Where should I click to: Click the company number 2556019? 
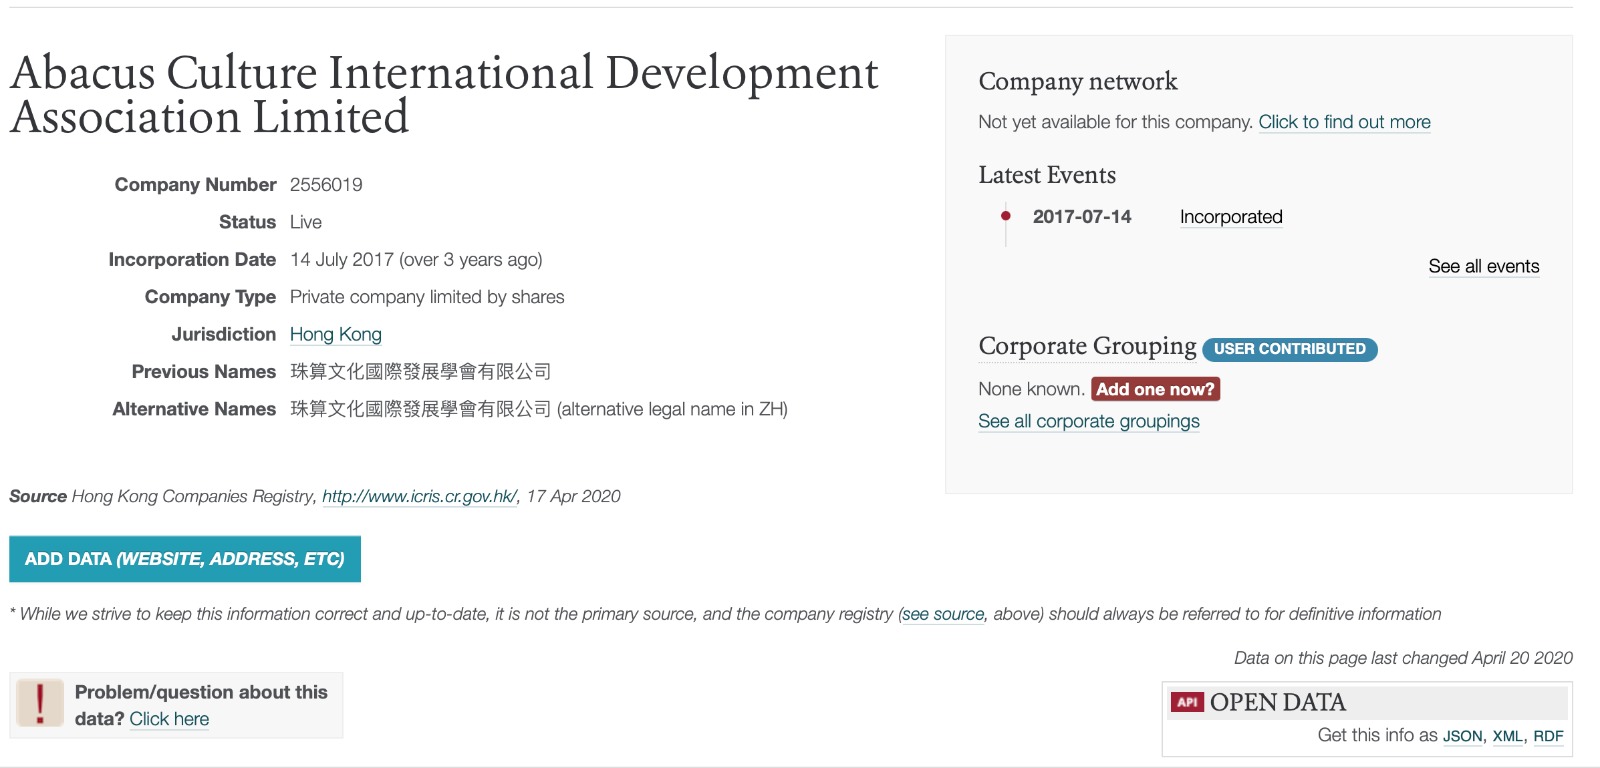(x=326, y=185)
